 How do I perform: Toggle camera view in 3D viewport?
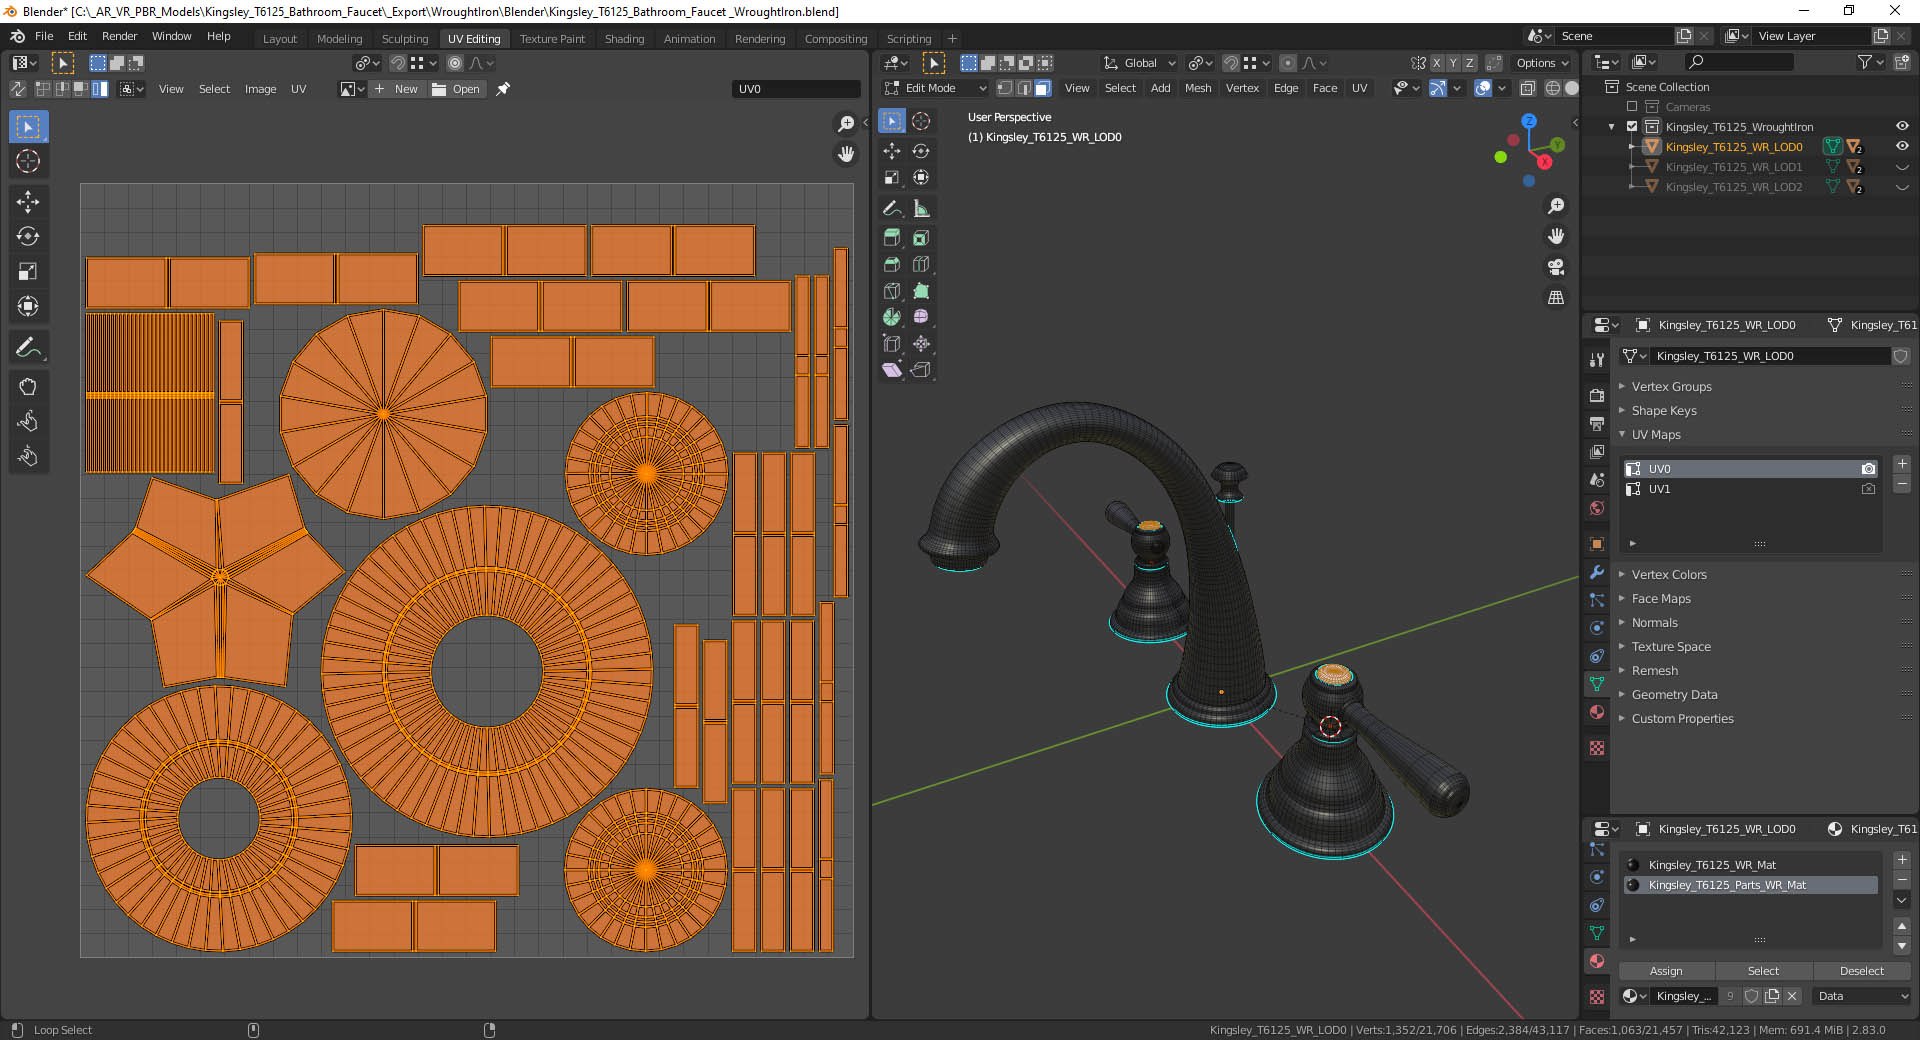[1556, 267]
